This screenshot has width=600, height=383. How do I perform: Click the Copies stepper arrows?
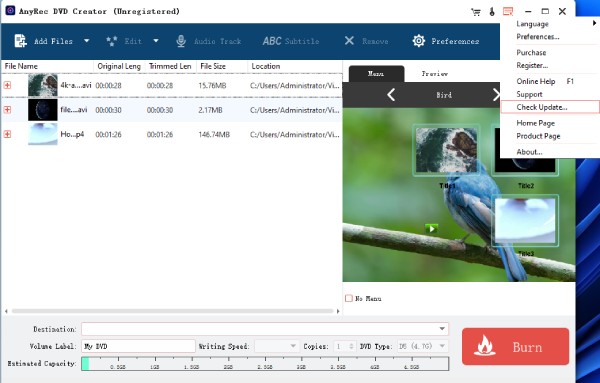tap(351, 346)
